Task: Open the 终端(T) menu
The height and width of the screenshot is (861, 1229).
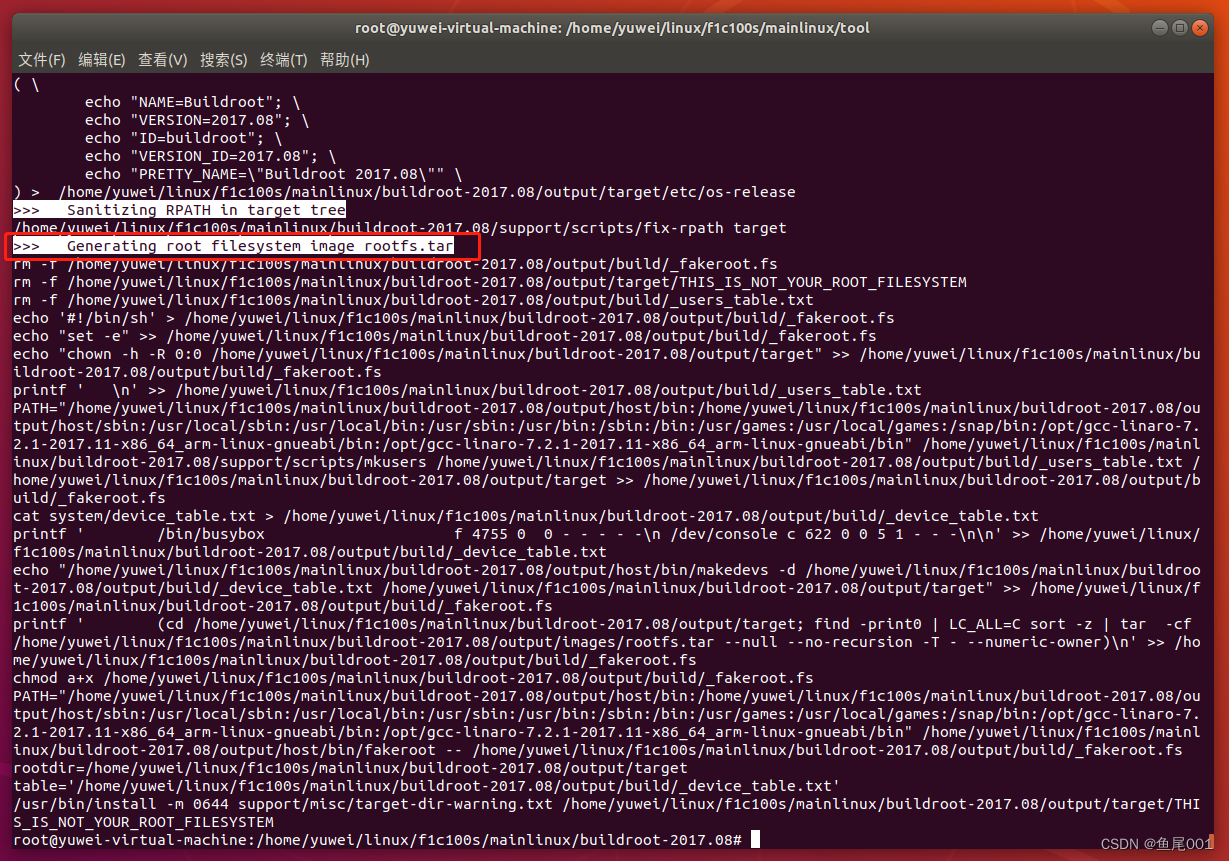Action: pyautogui.click(x=281, y=60)
